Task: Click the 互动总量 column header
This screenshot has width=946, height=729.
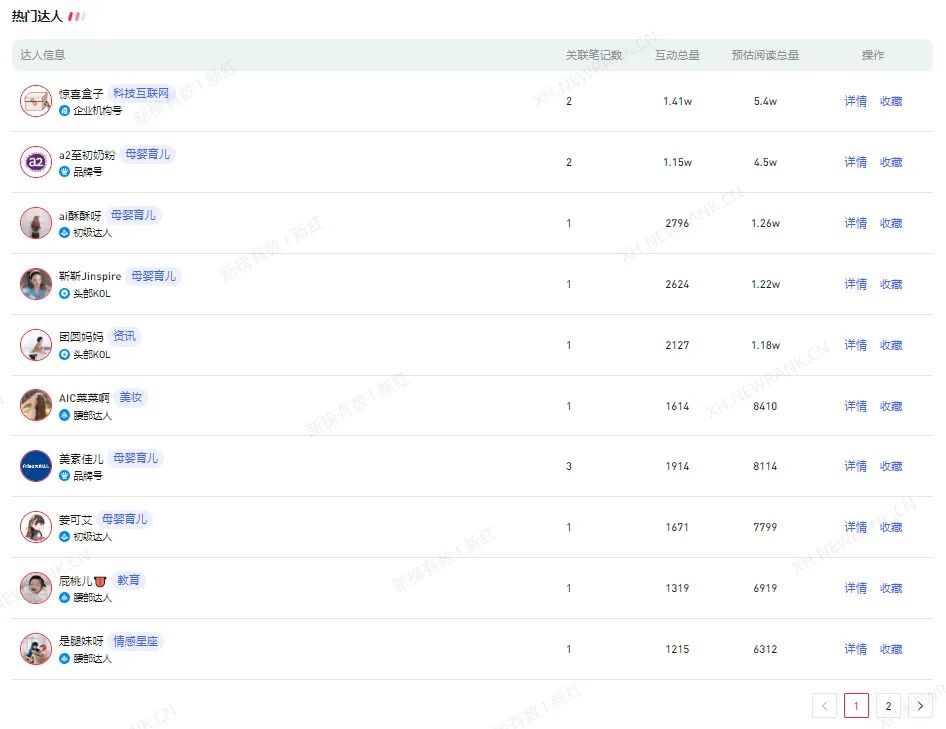Action: tap(677, 55)
